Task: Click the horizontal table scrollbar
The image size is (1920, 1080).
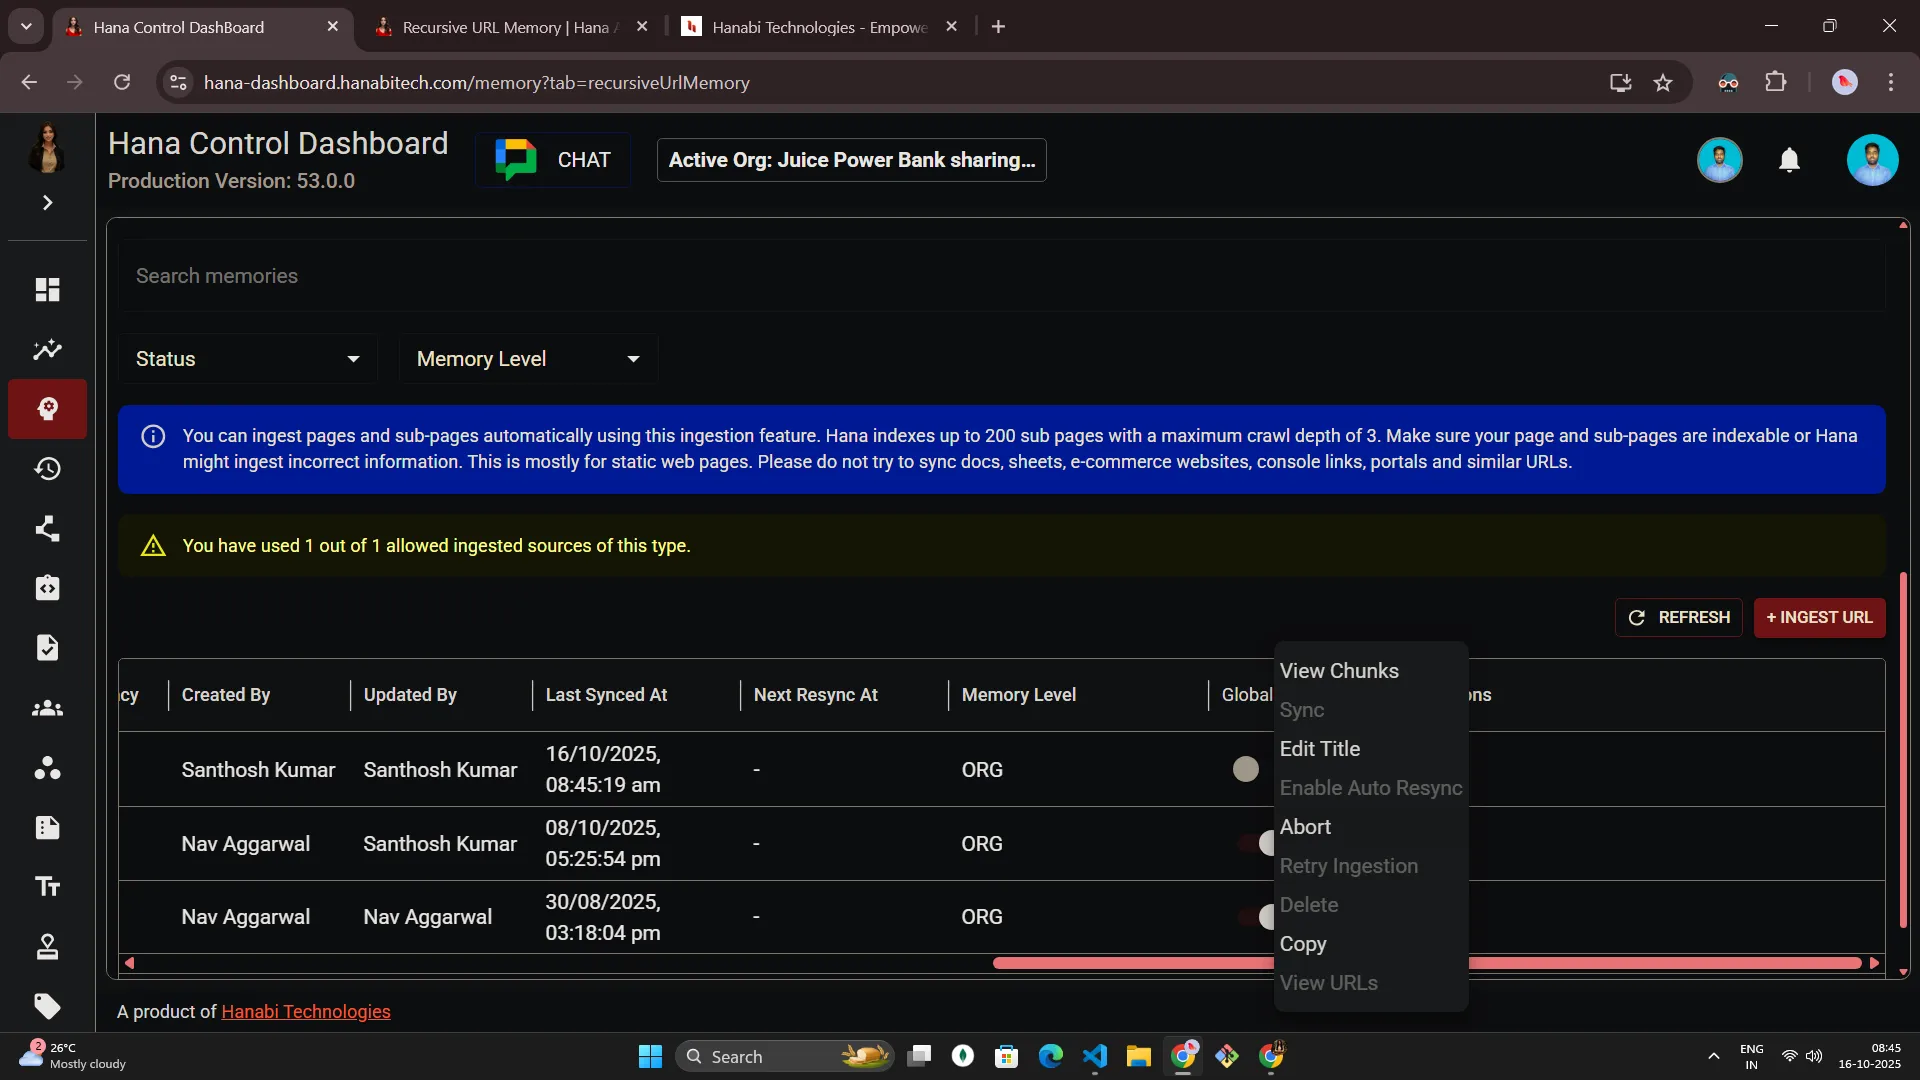Action: [1130, 963]
